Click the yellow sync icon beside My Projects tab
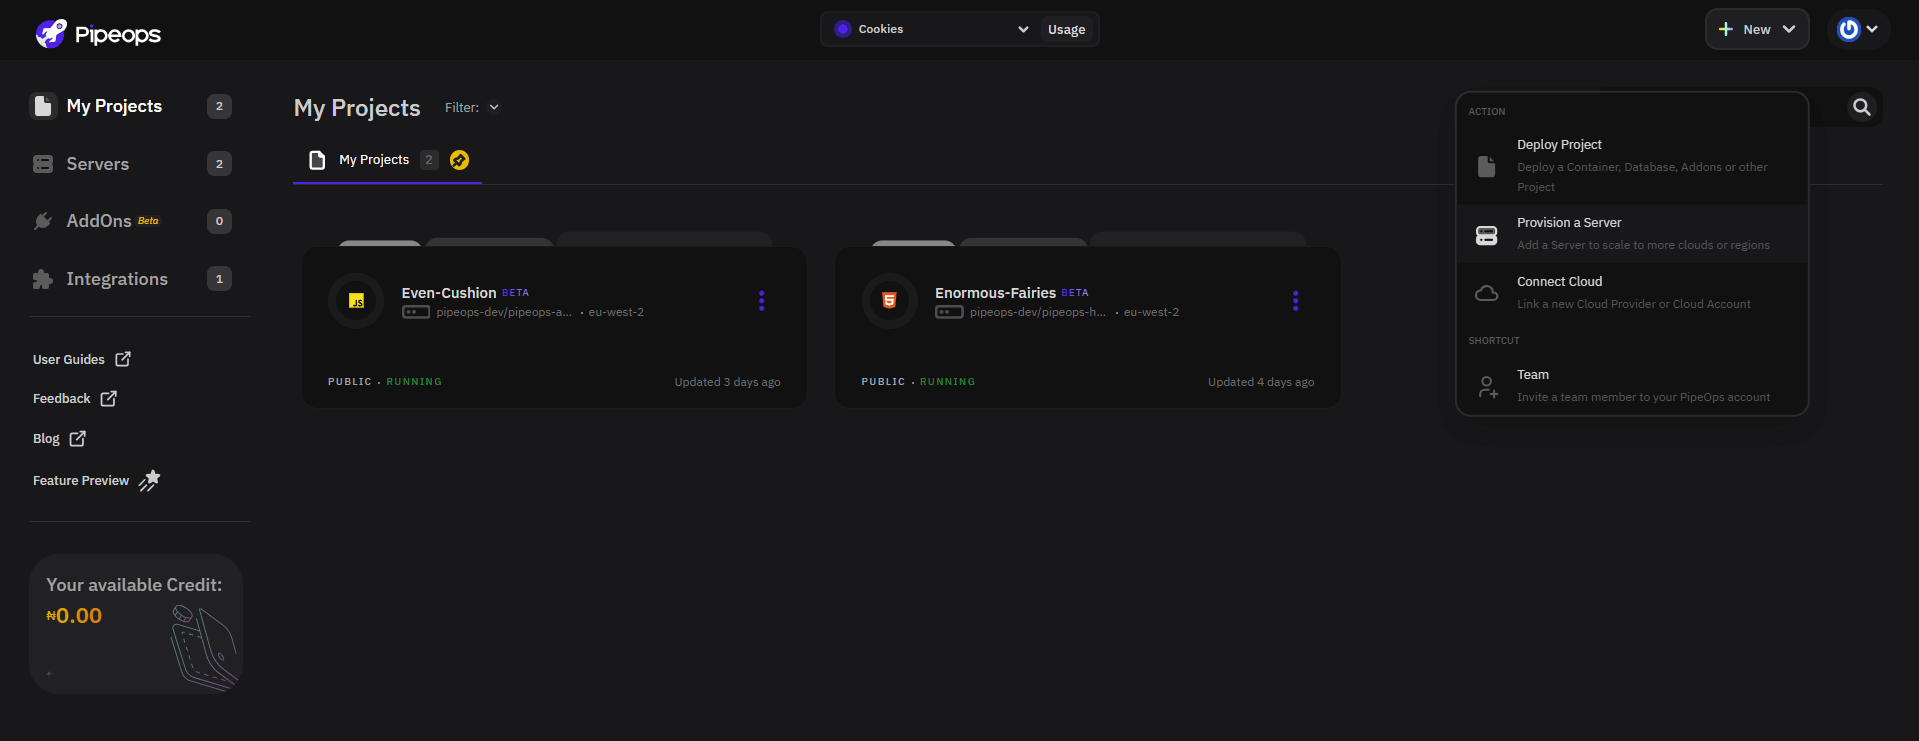The width and height of the screenshot is (1919, 741). tap(459, 160)
